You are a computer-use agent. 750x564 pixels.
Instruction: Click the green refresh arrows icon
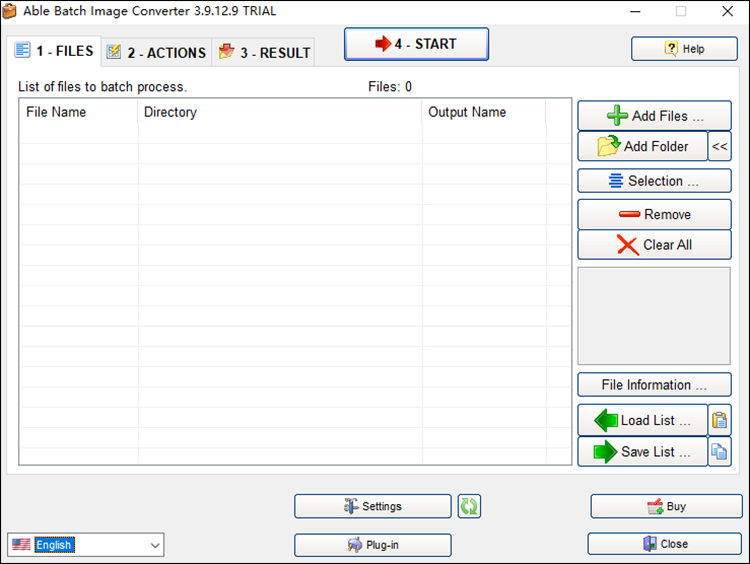click(x=469, y=506)
